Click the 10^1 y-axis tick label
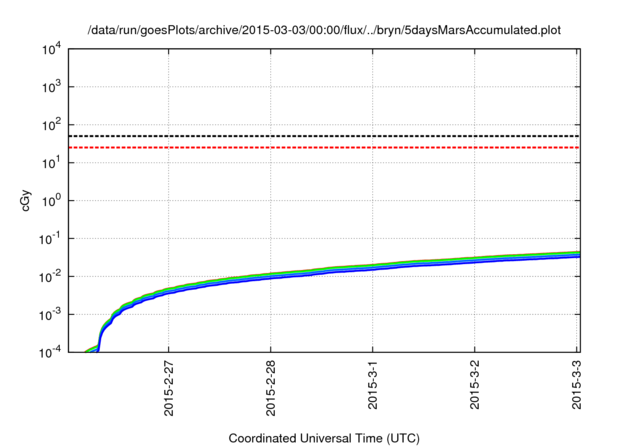The height and width of the screenshot is (448, 640). pyautogui.click(x=51, y=164)
